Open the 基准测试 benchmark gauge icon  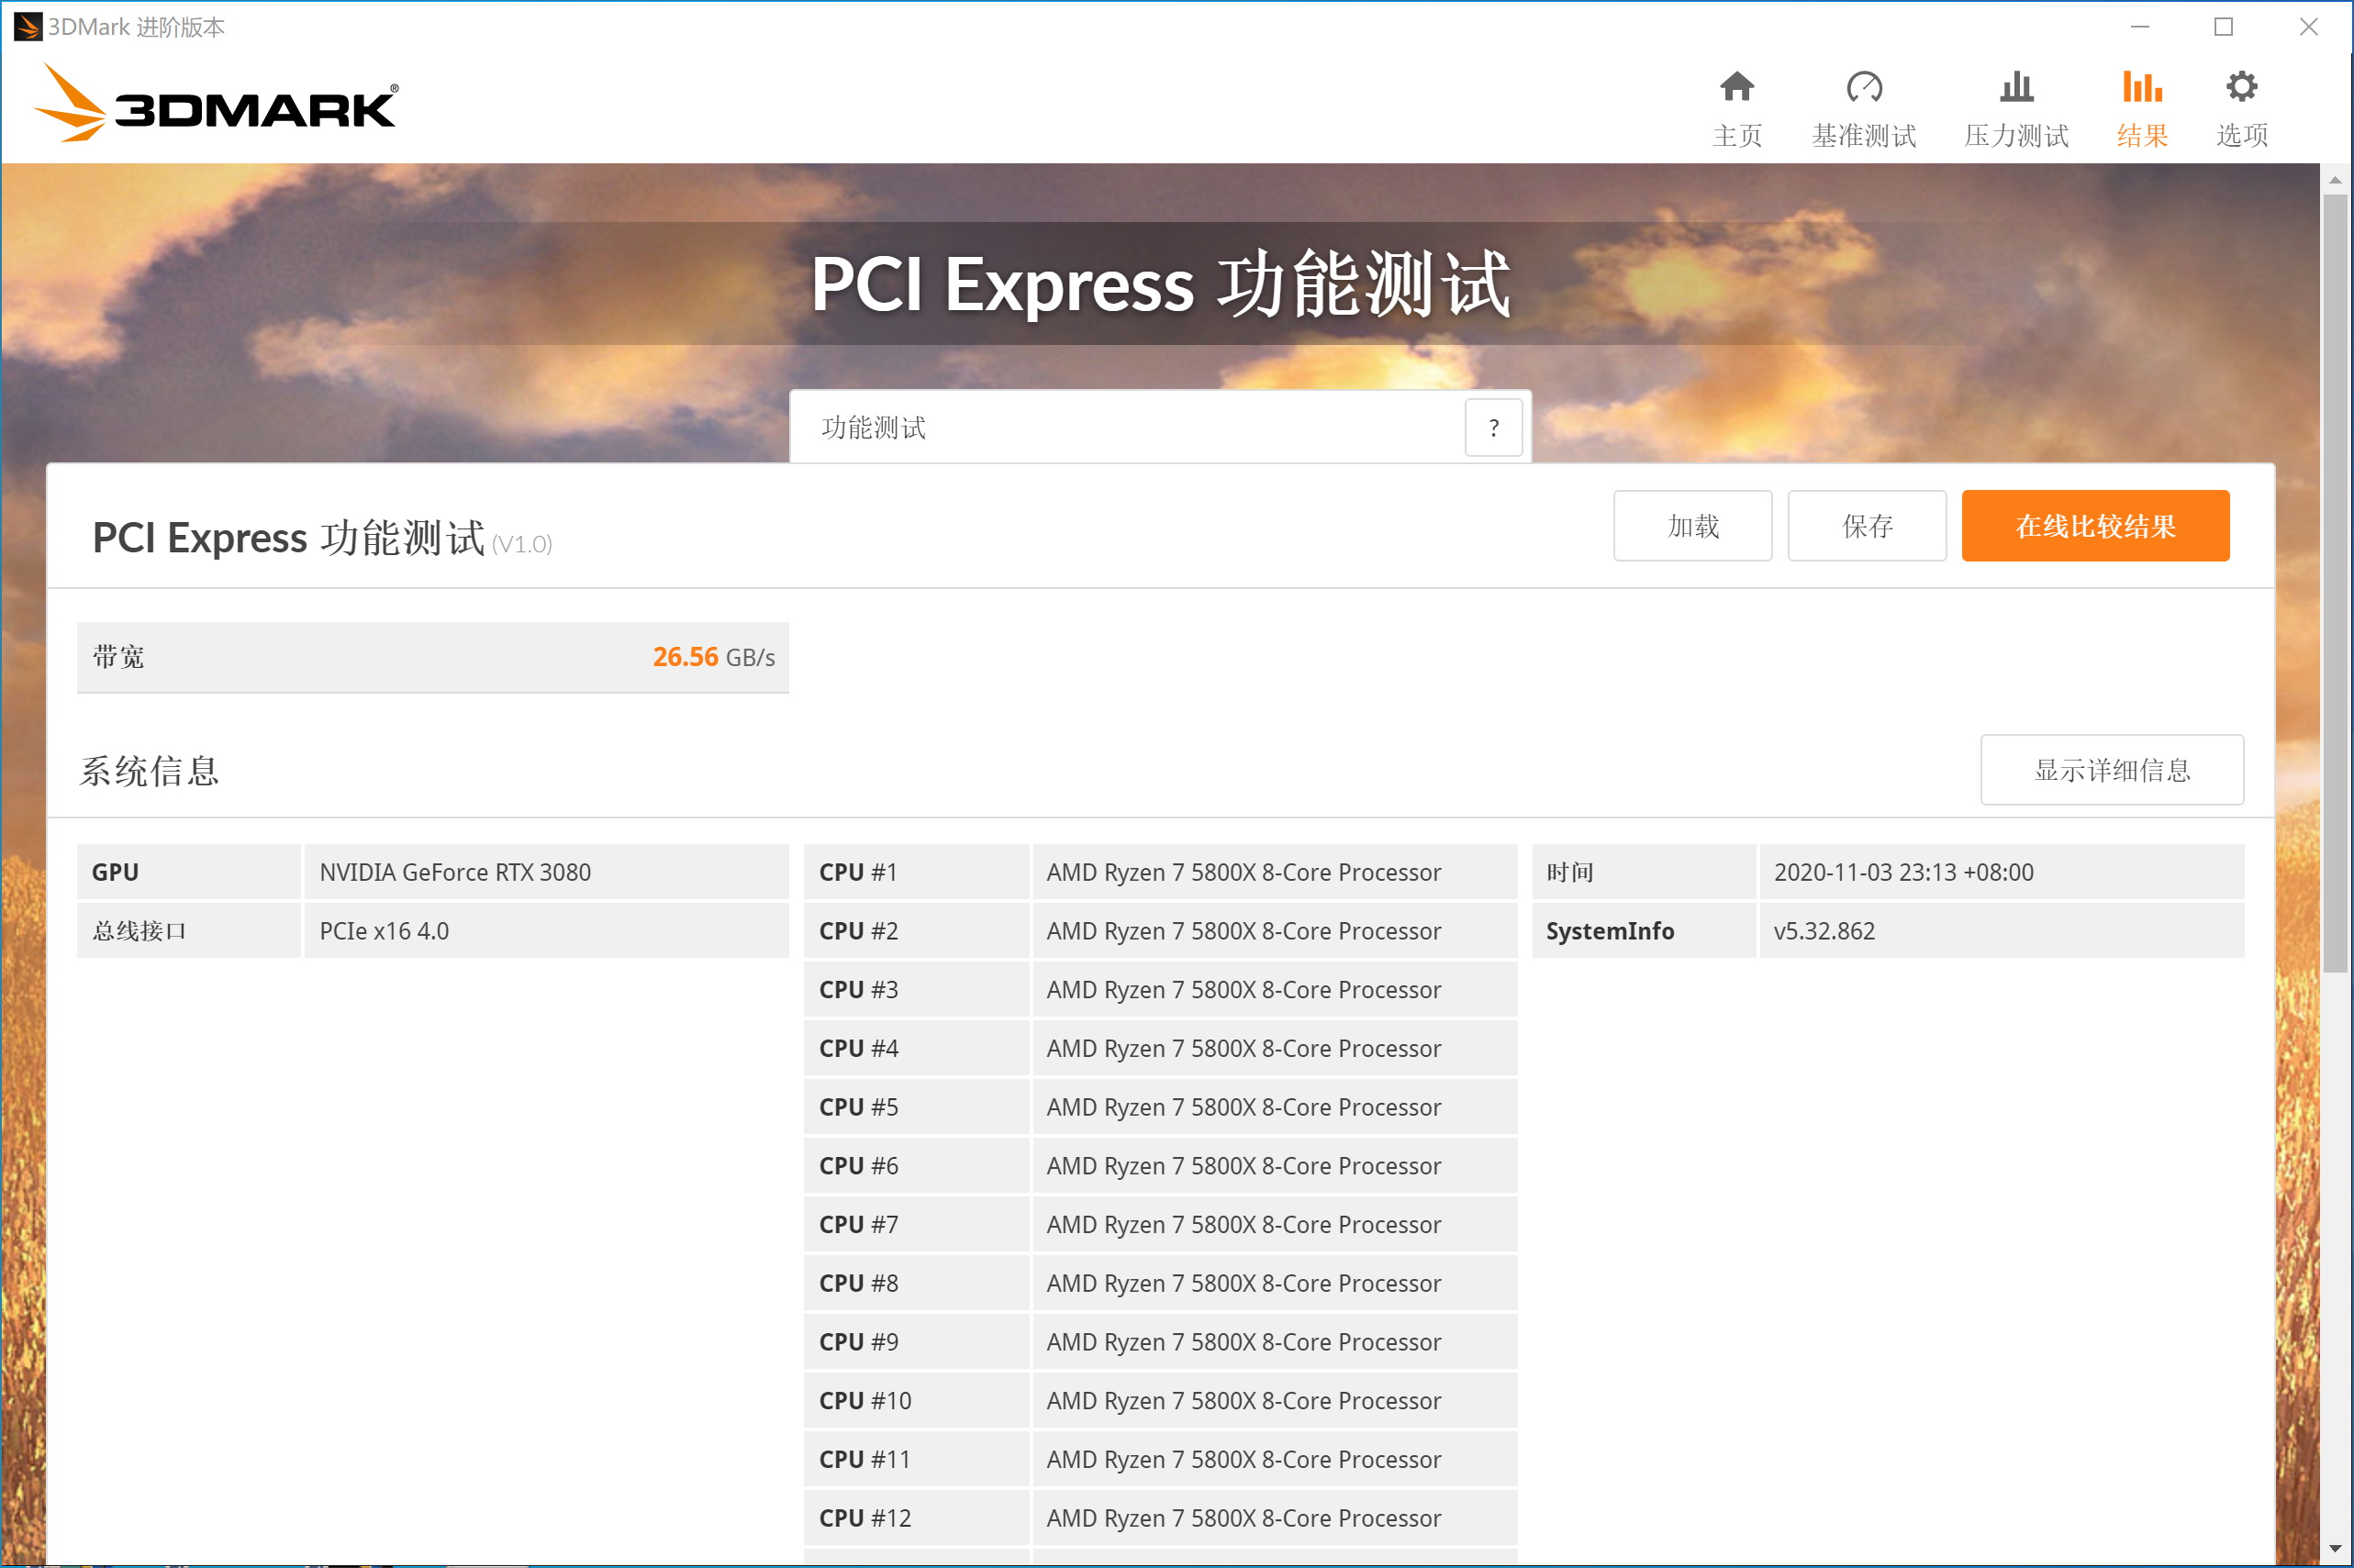point(1865,105)
